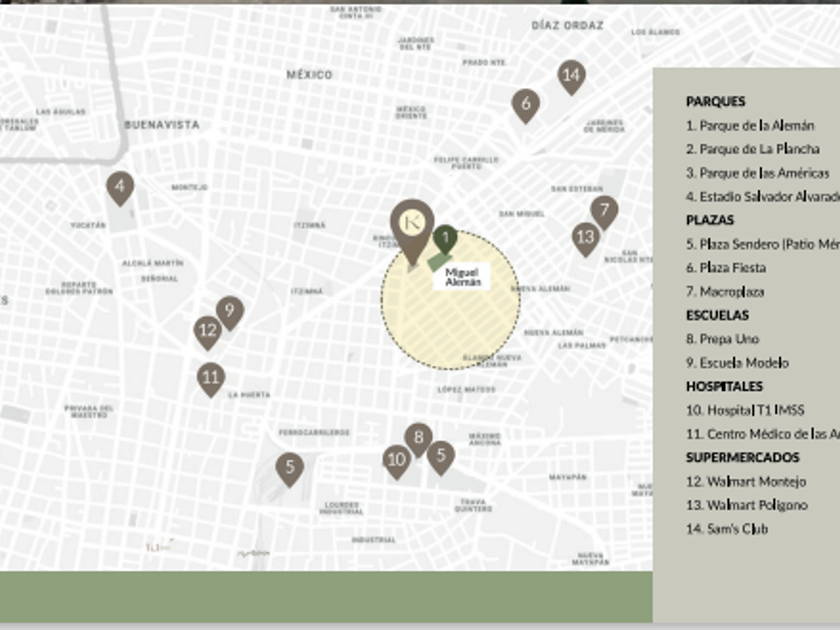Click map pin number 14

pyautogui.click(x=571, y=76)
